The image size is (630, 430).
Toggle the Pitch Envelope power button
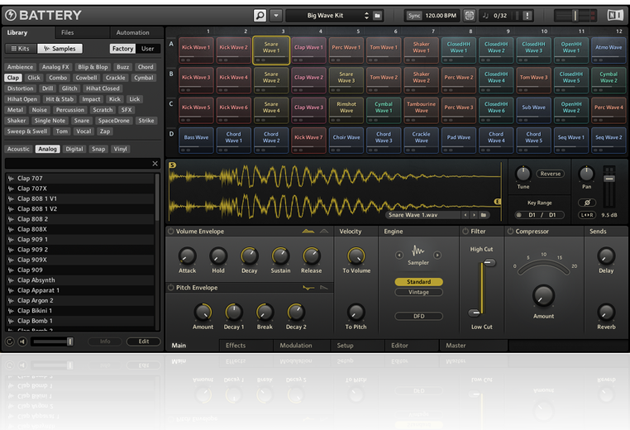click(171, 287)
